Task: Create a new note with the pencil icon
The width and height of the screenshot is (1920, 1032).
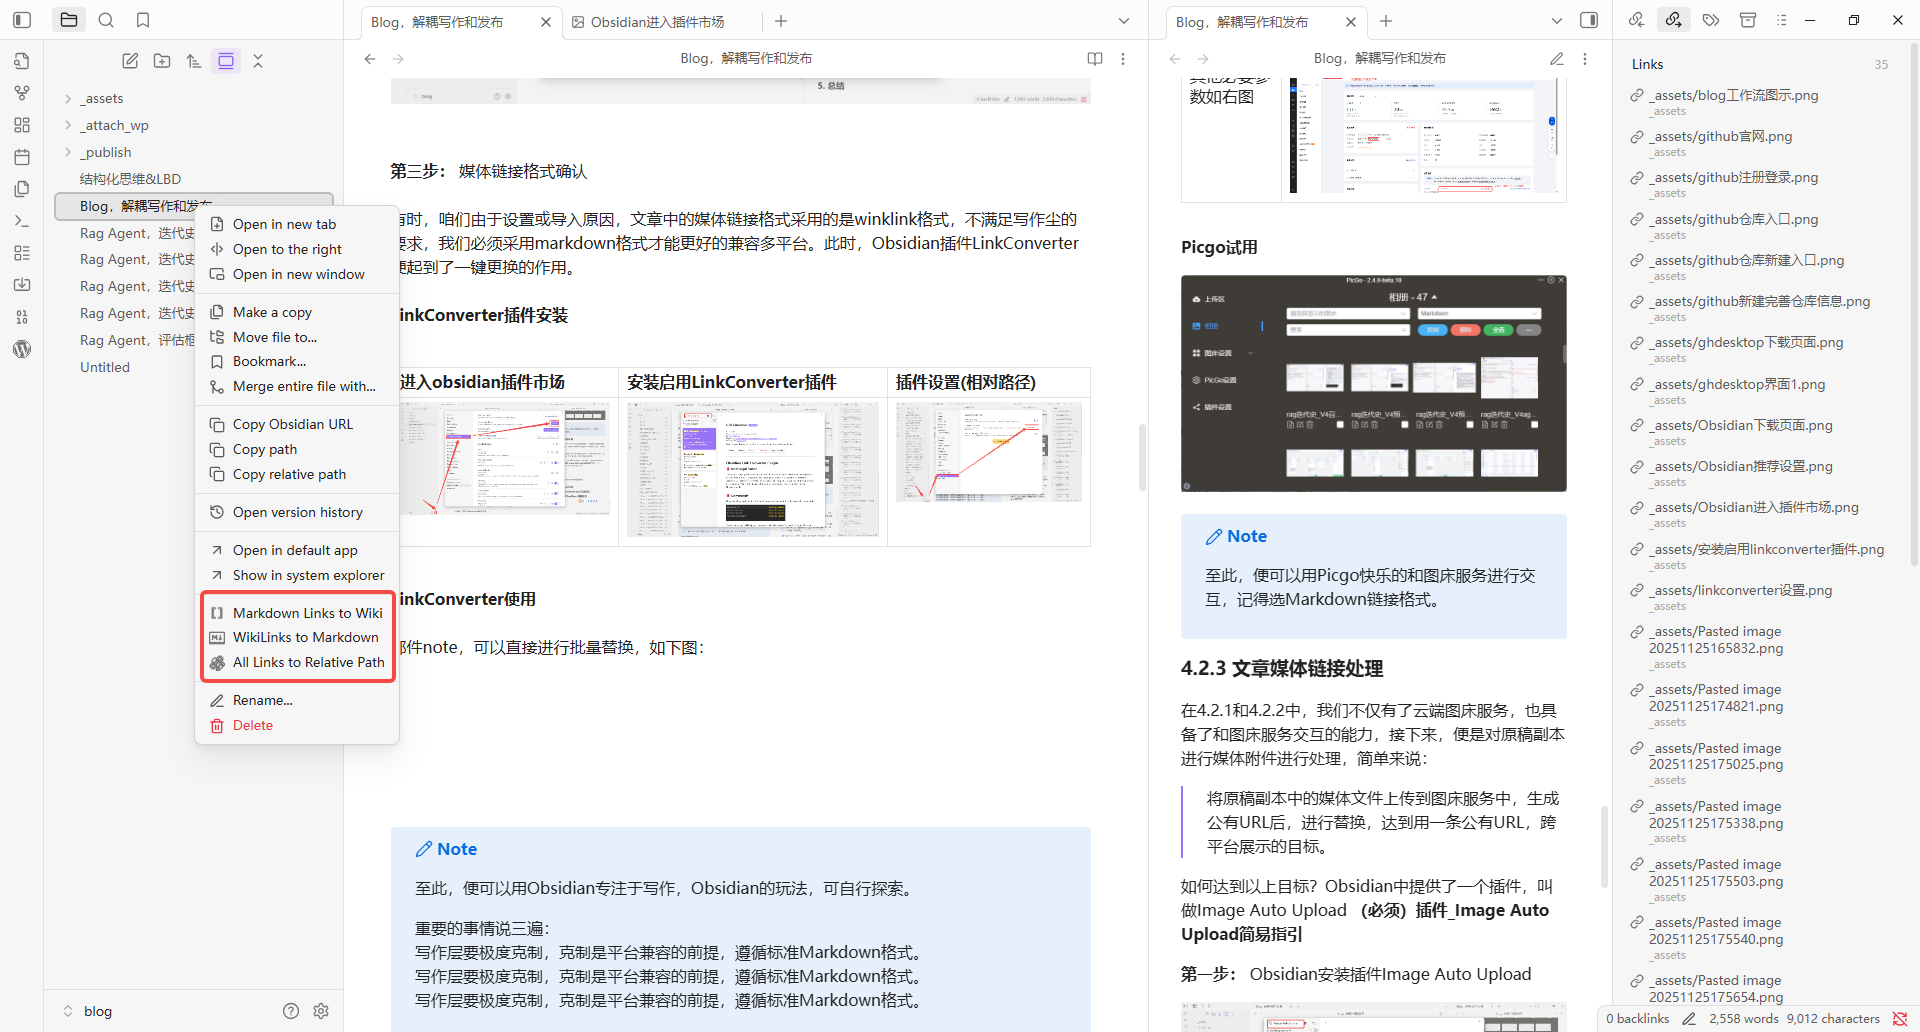Action: (x=130, y=60)
